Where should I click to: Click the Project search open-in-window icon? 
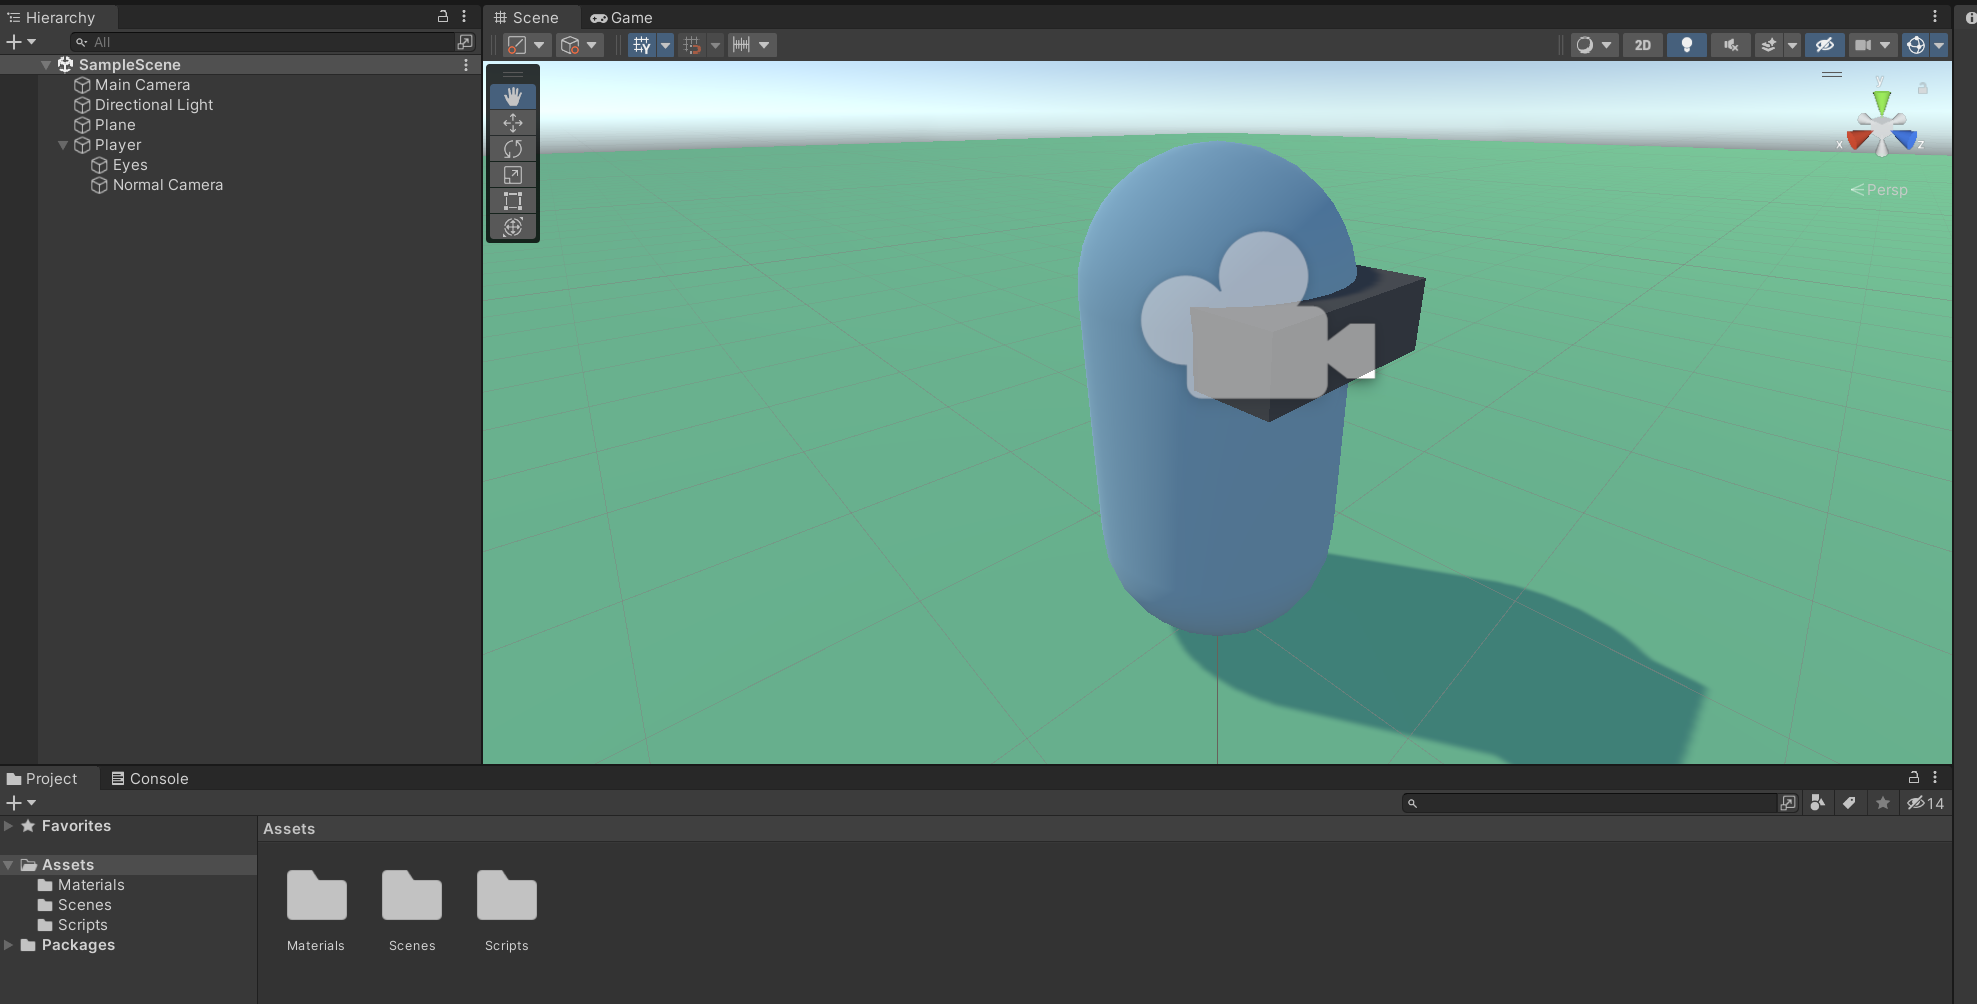(x=1788, y=803)
